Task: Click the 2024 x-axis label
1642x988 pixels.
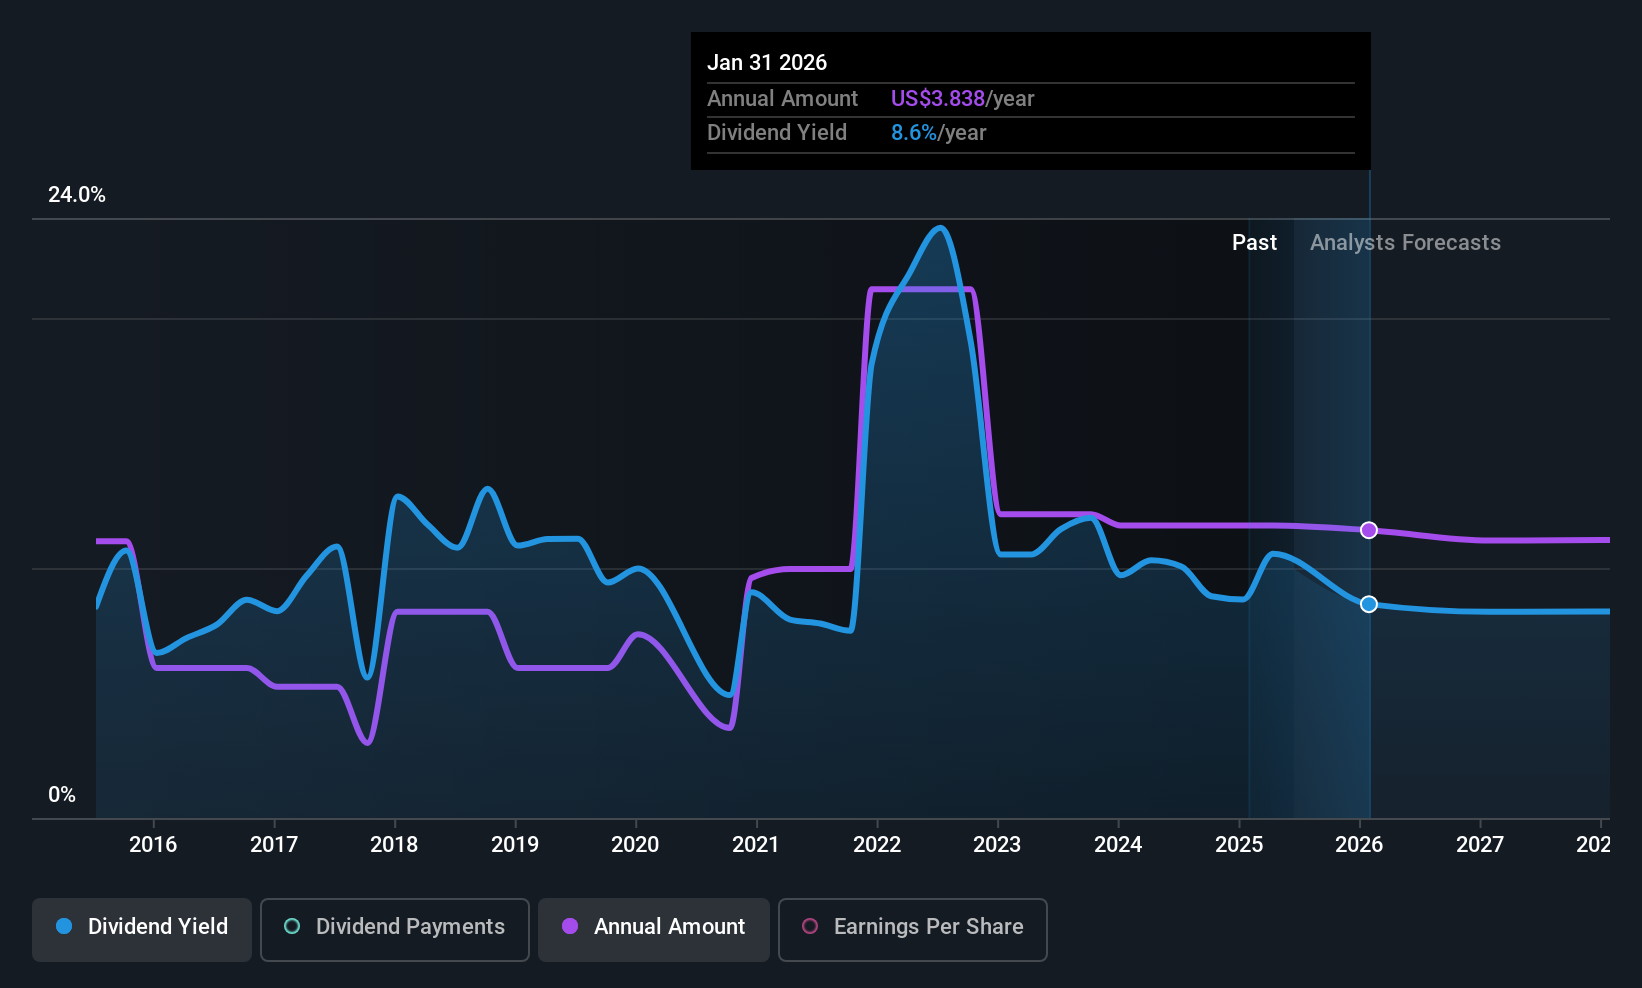Action: 1118,845
